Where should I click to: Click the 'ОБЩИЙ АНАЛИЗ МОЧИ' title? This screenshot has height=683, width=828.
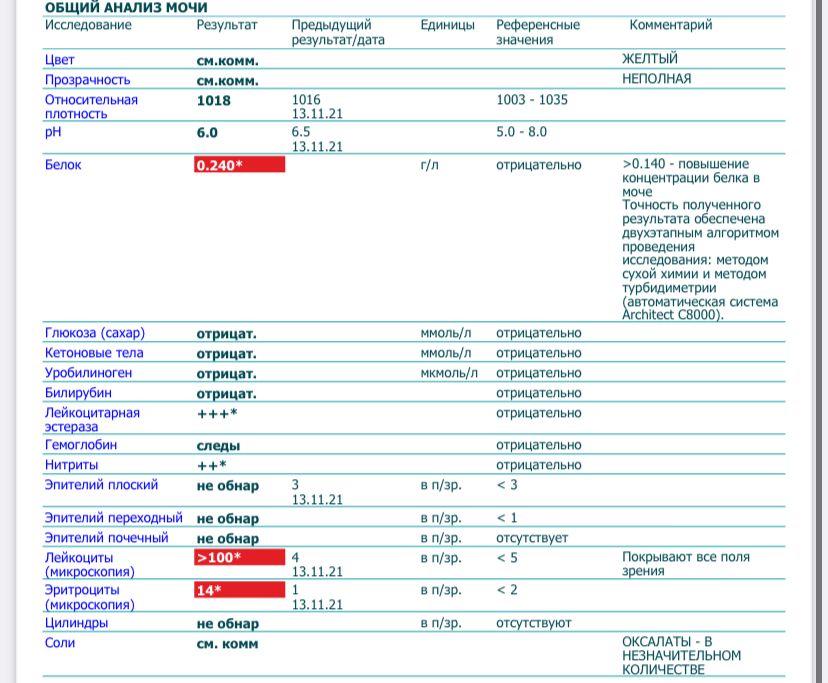[126, 7]
